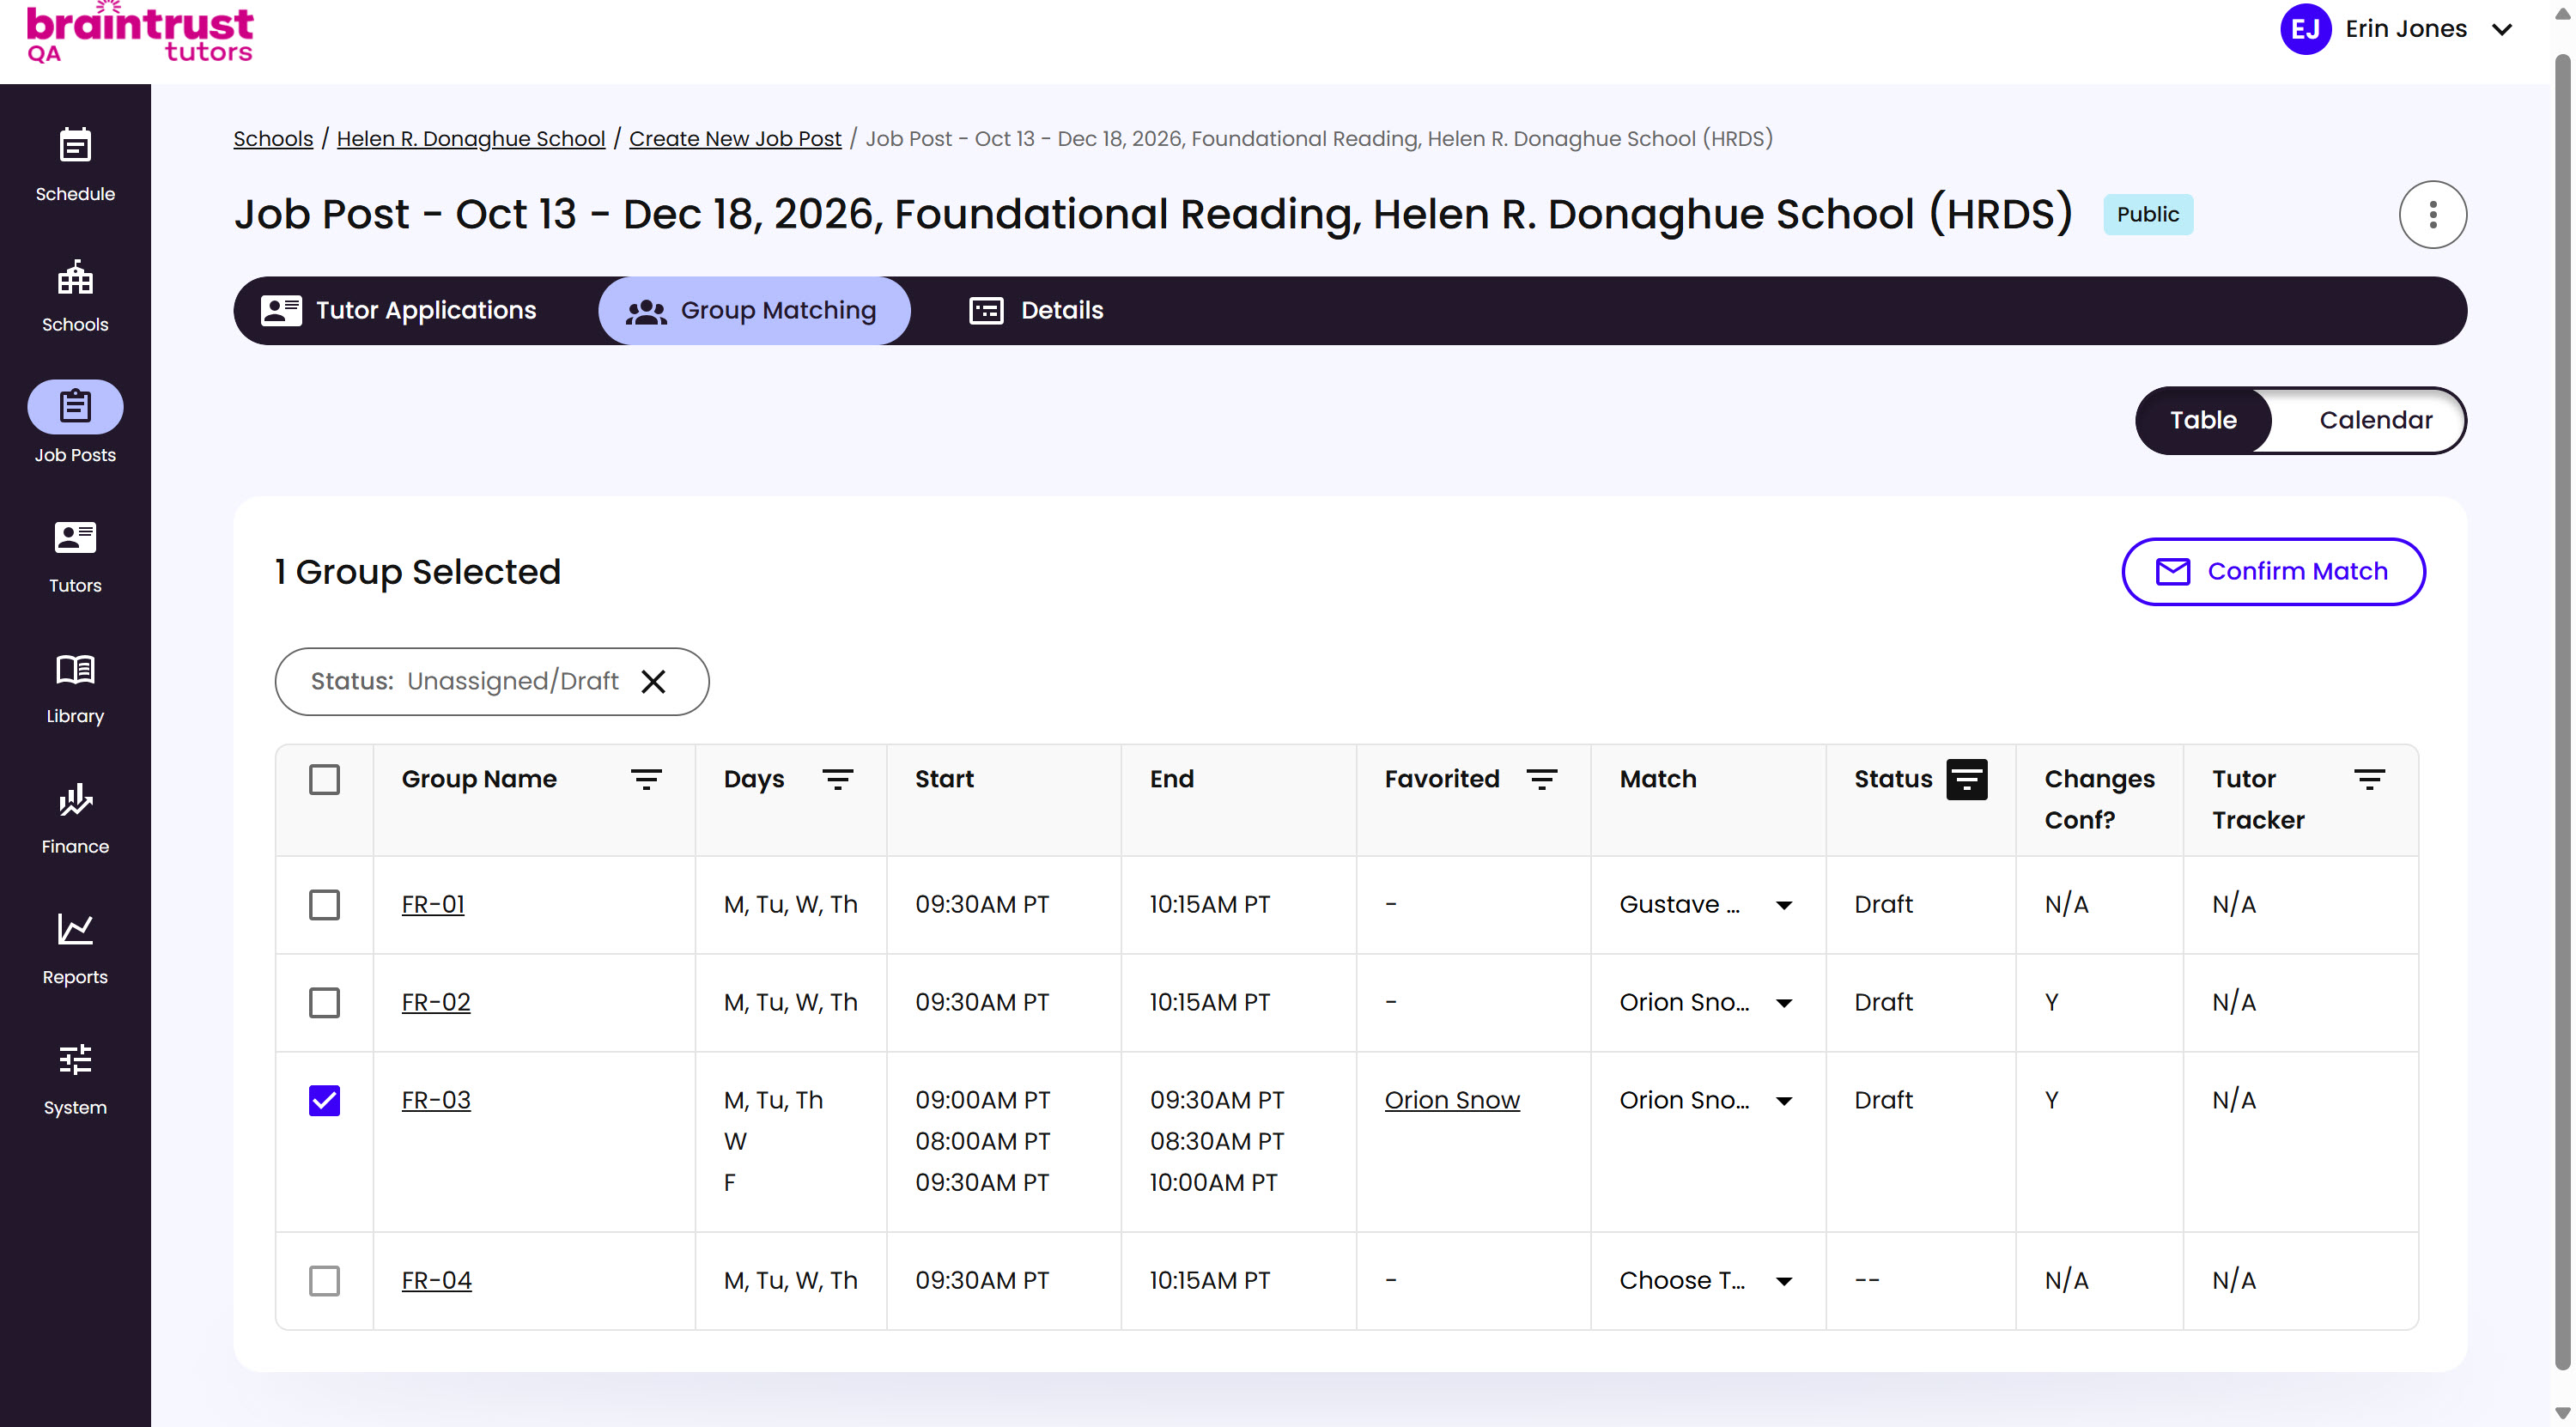Click the Braintrust Tutors logo
Screen dimensions: 2576x1427
[139, 33]
